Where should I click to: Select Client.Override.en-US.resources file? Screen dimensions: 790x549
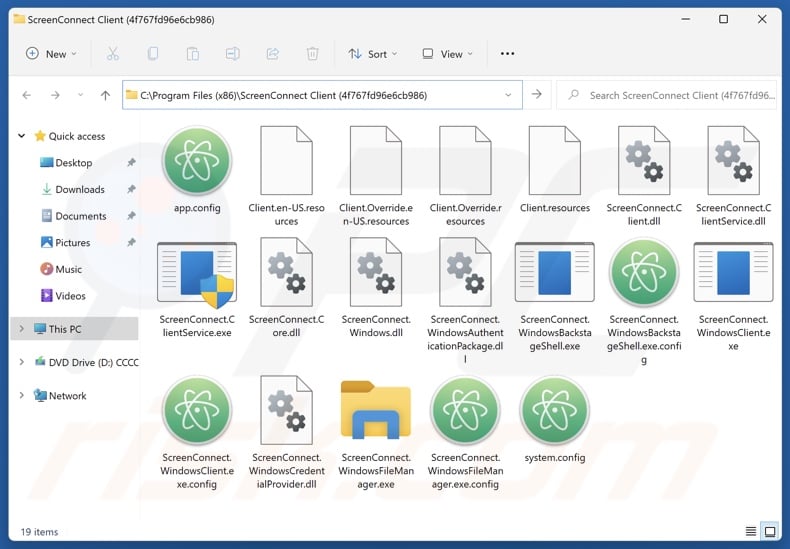[376, 177]
